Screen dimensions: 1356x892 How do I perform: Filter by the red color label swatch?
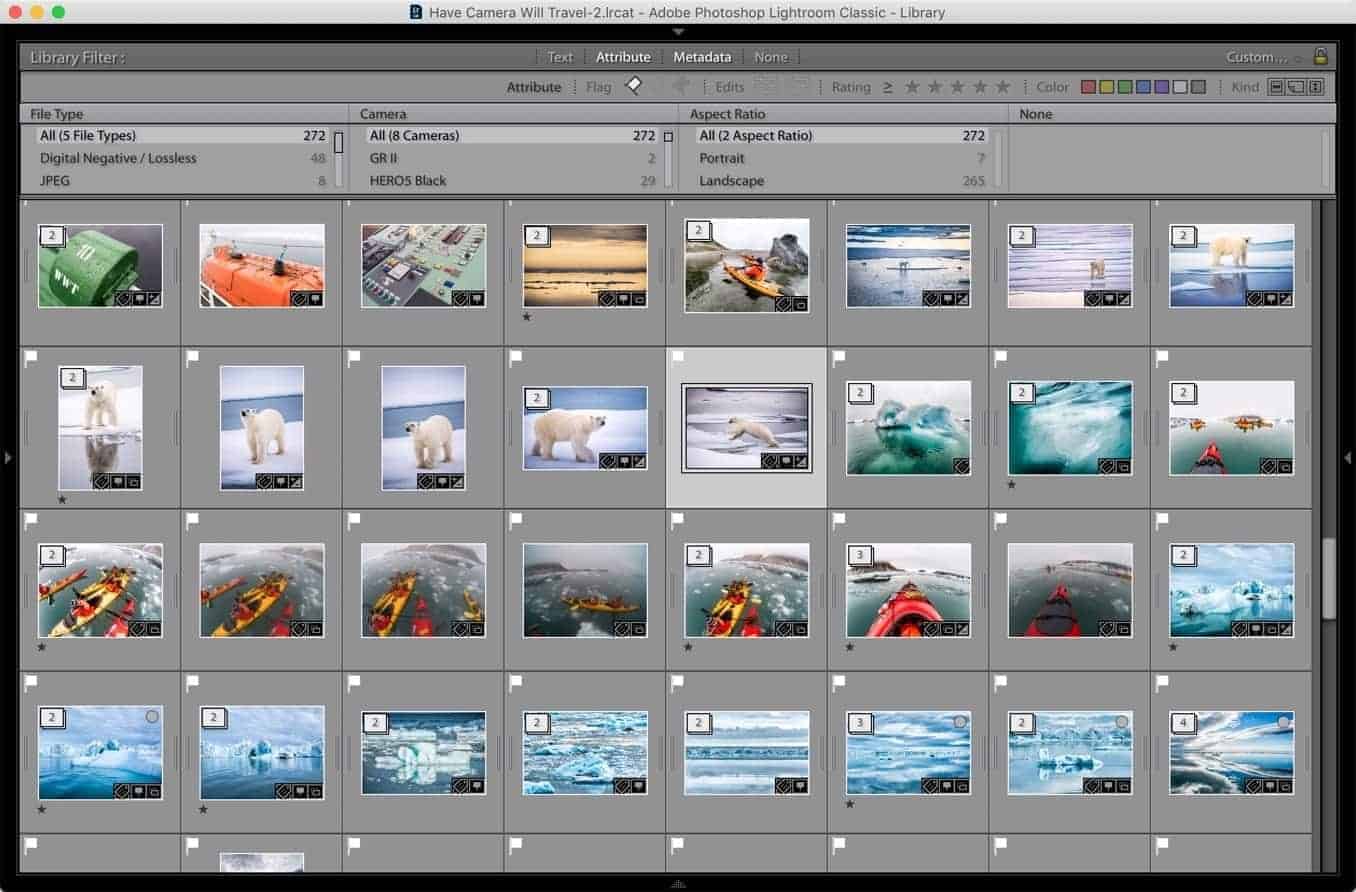pyautogui.click(x=1089, y=87)
